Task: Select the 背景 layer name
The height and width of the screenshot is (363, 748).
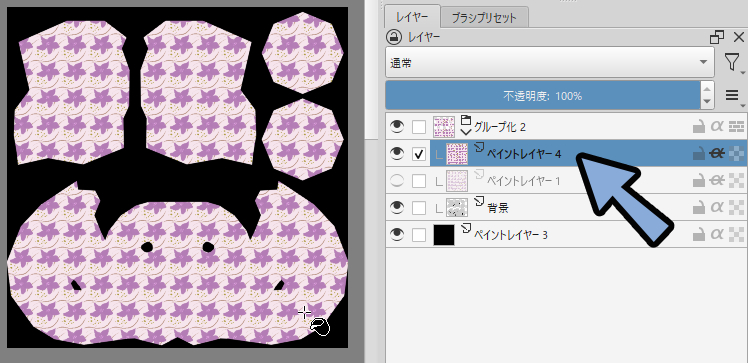Action: point(498,207)
